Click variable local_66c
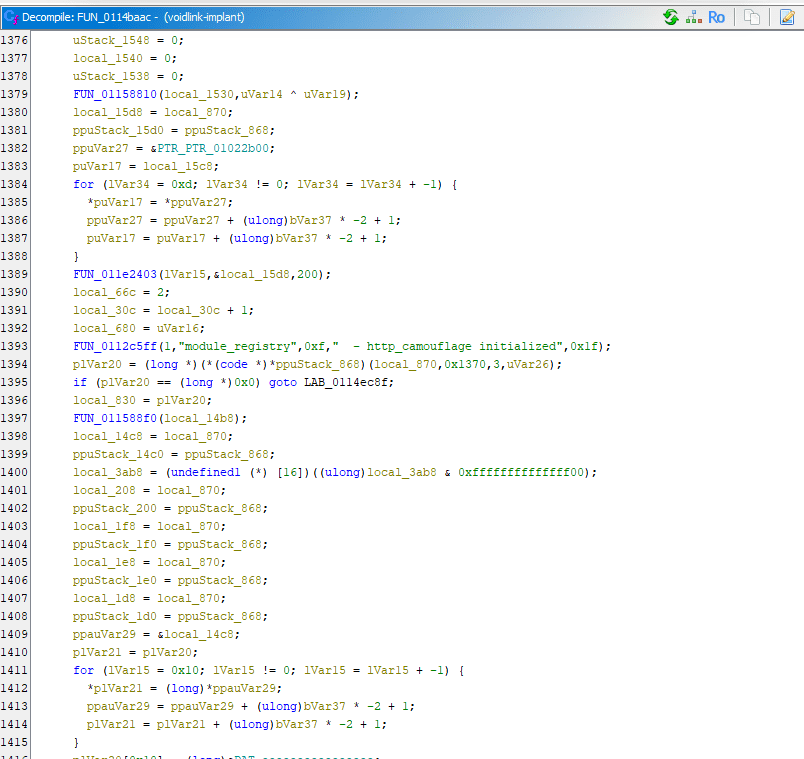The image size is (804, 759). click(104, 292)
